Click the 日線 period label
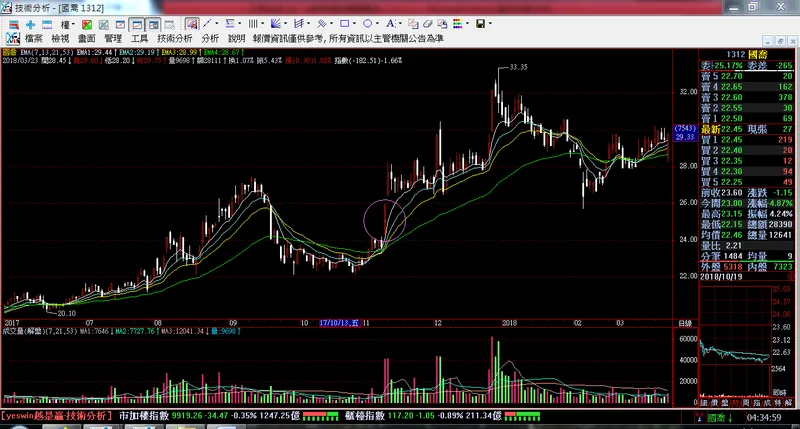The image size is (800, 429). 685,325
